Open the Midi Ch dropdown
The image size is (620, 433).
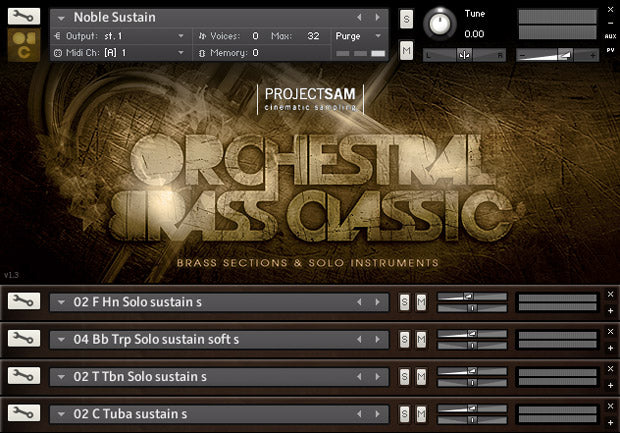(181, 53)
